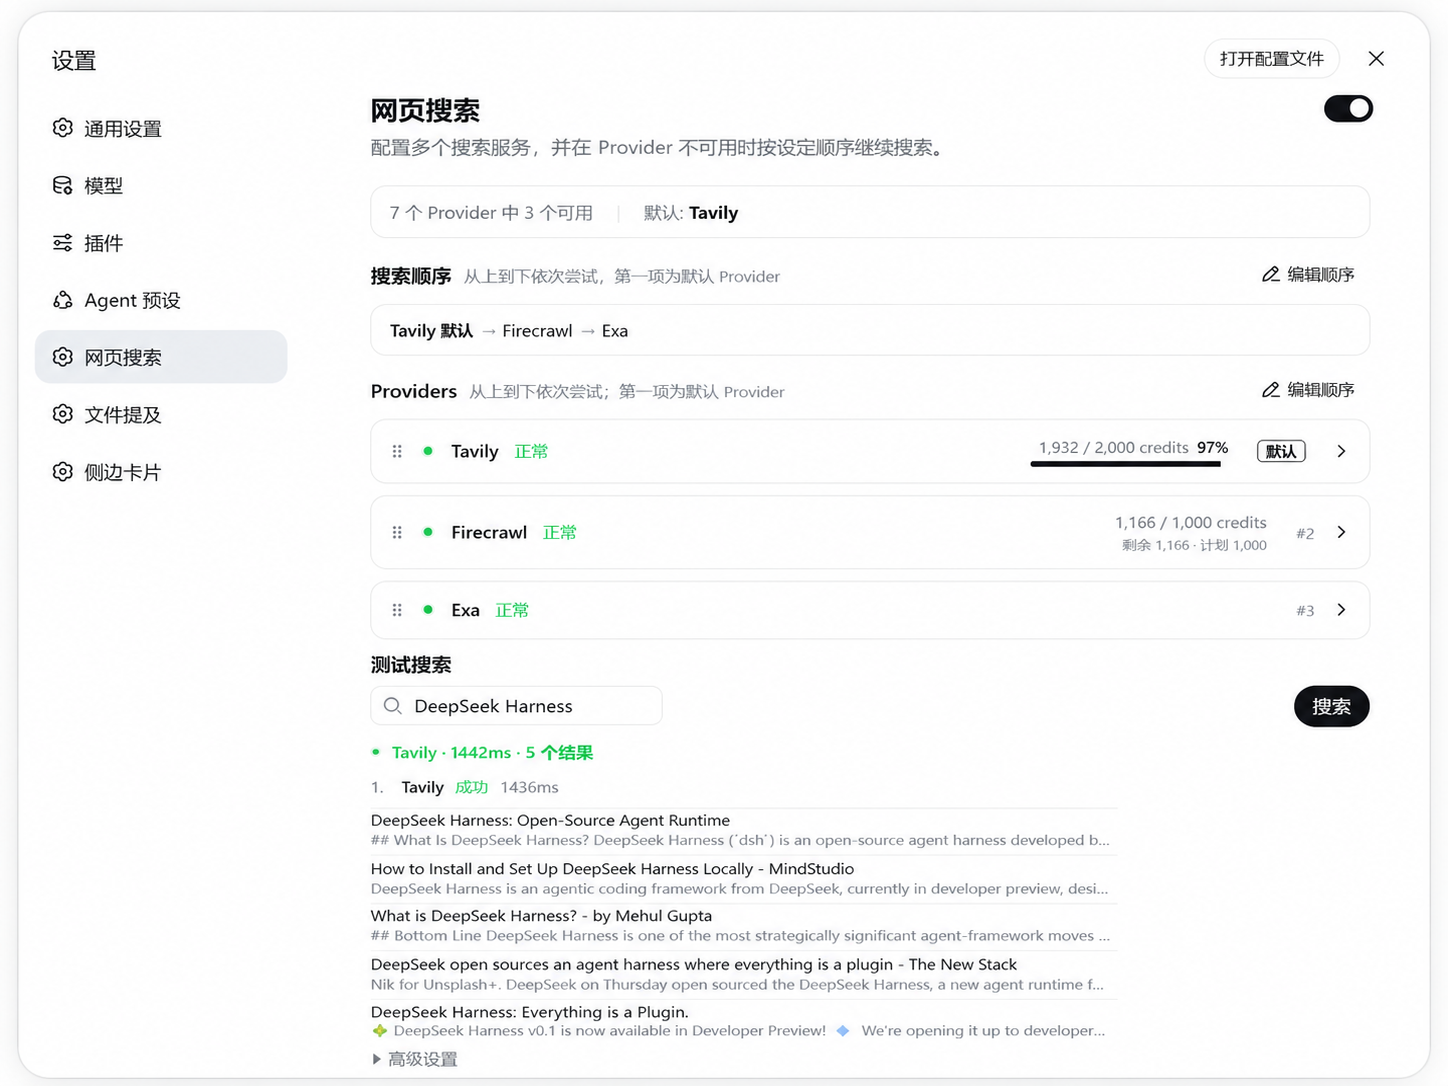Click the 正常 status beside Firecrawl
Screen dimensions: 1448x1086
(559, 532)
